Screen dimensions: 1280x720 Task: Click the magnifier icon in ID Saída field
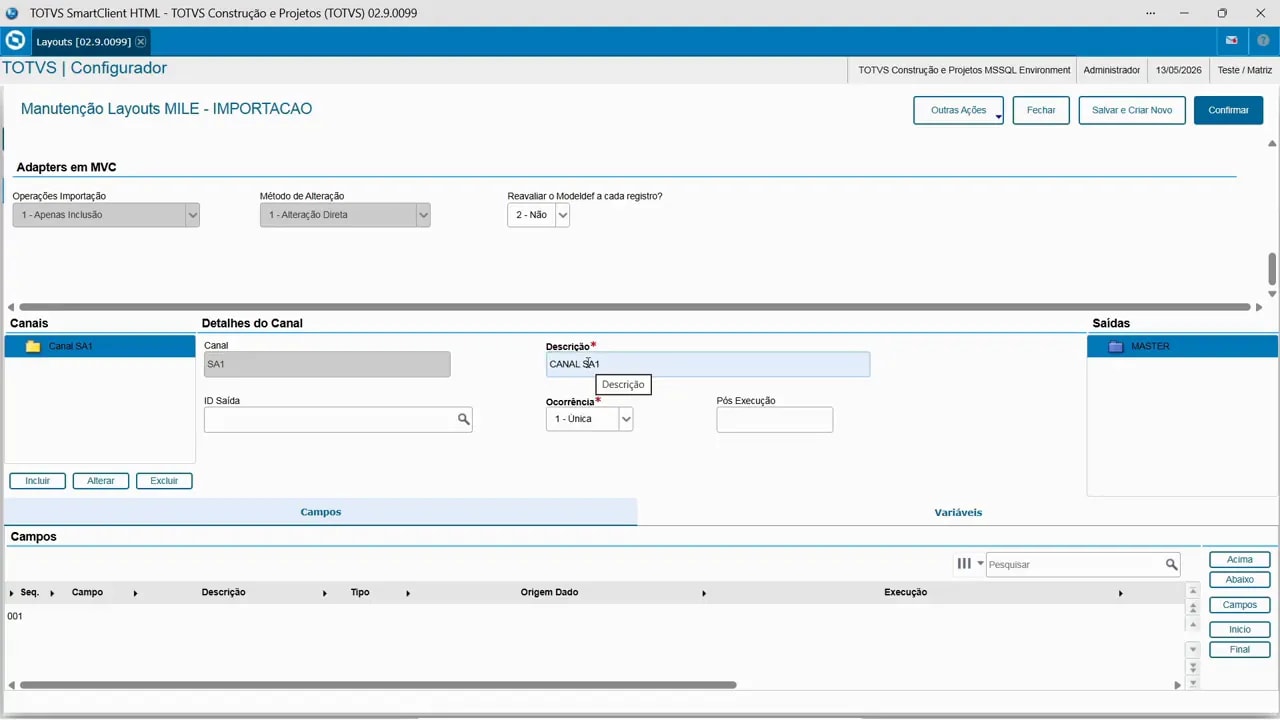tap(464, 419)
